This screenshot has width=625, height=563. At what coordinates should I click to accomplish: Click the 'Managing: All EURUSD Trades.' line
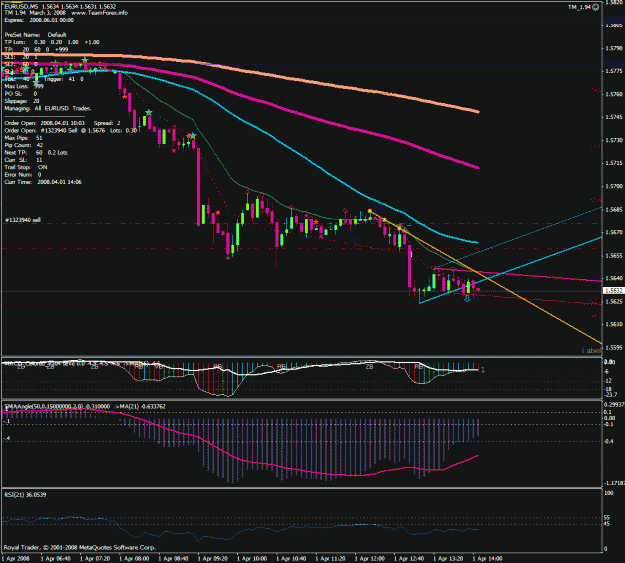(x=48, y=108)
